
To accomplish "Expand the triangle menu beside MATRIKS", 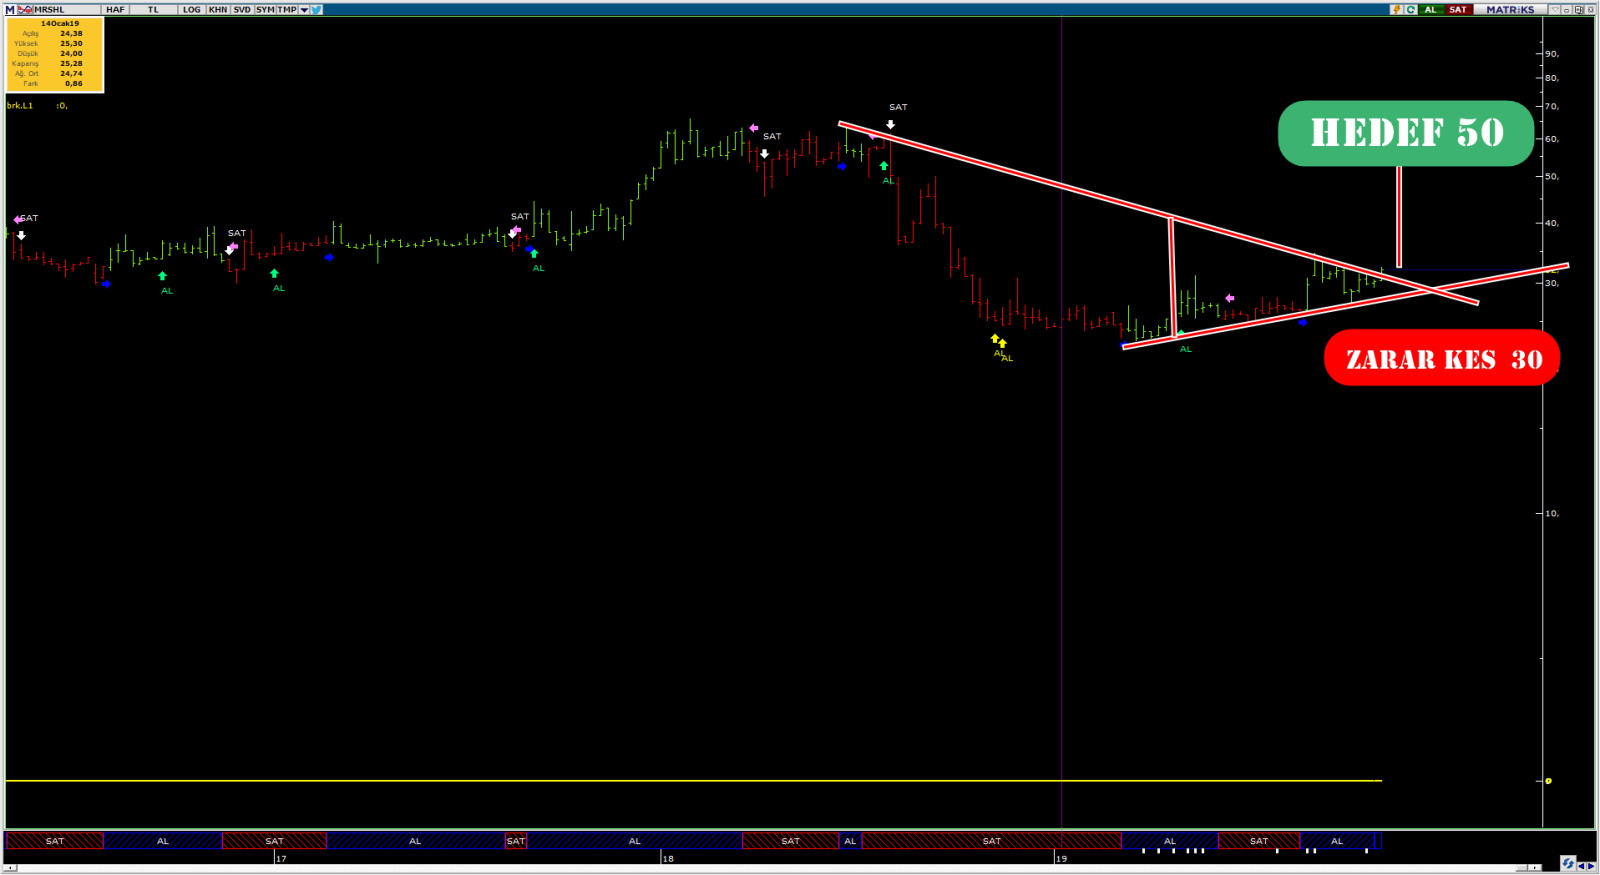I will point(1555,10).
